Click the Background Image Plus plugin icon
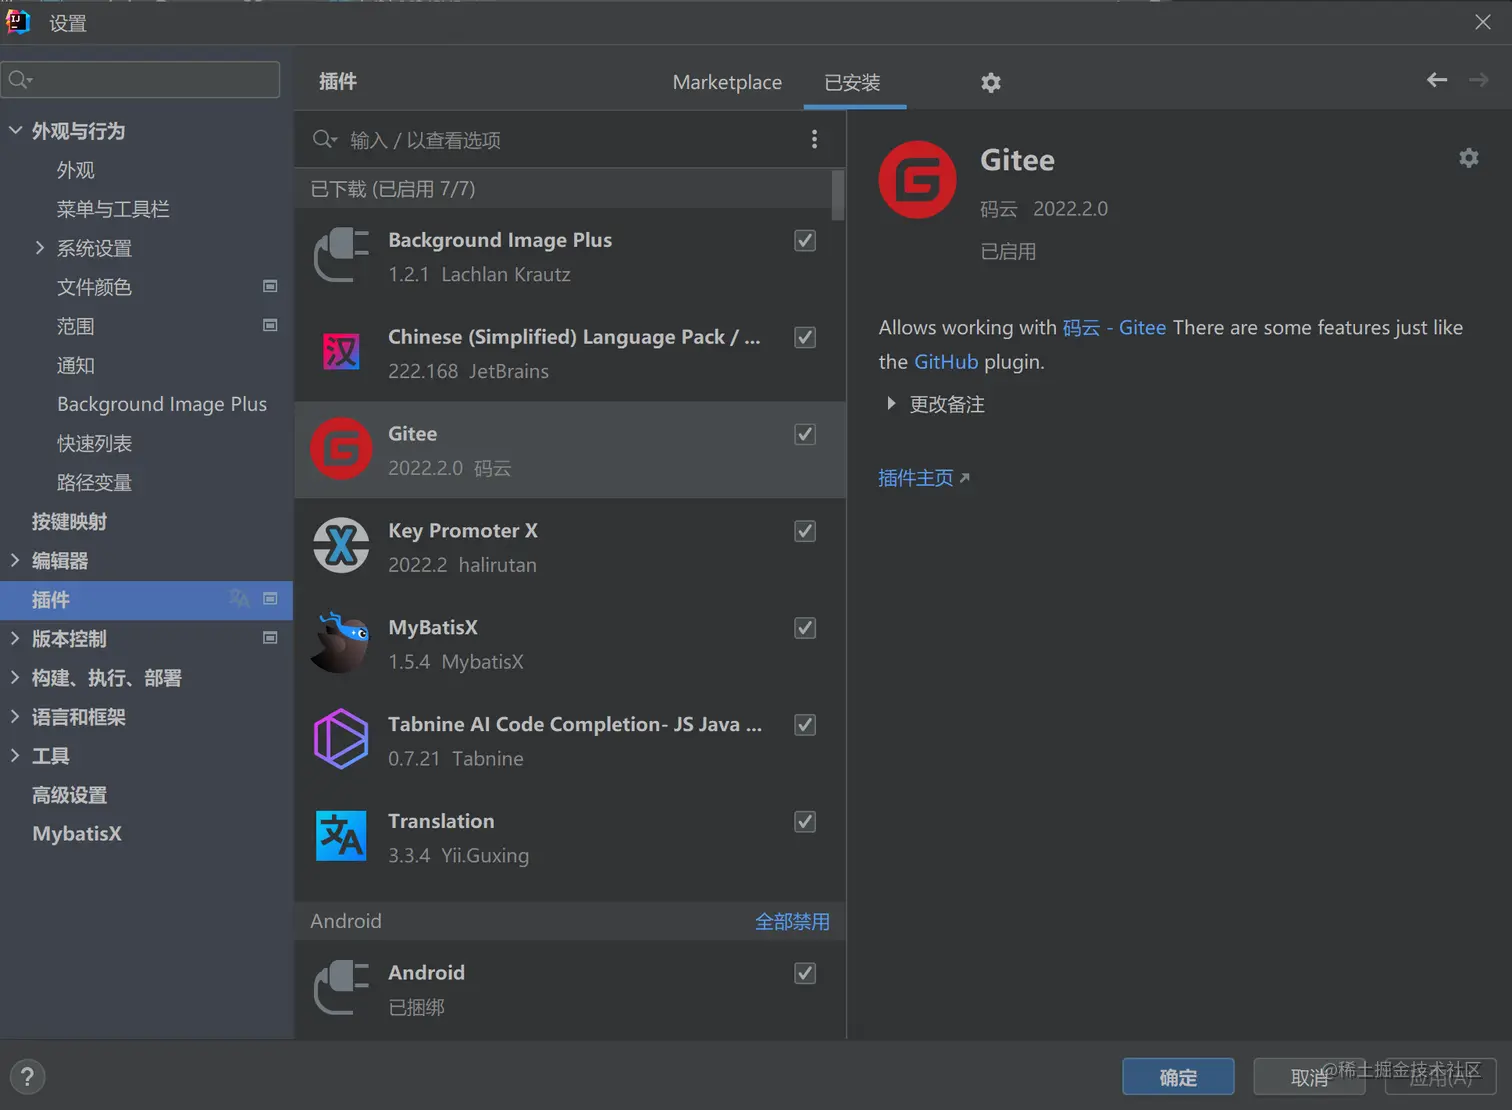Viewport: 1512px width, 1110px height. pyautogui.click(x=341, y=256)
